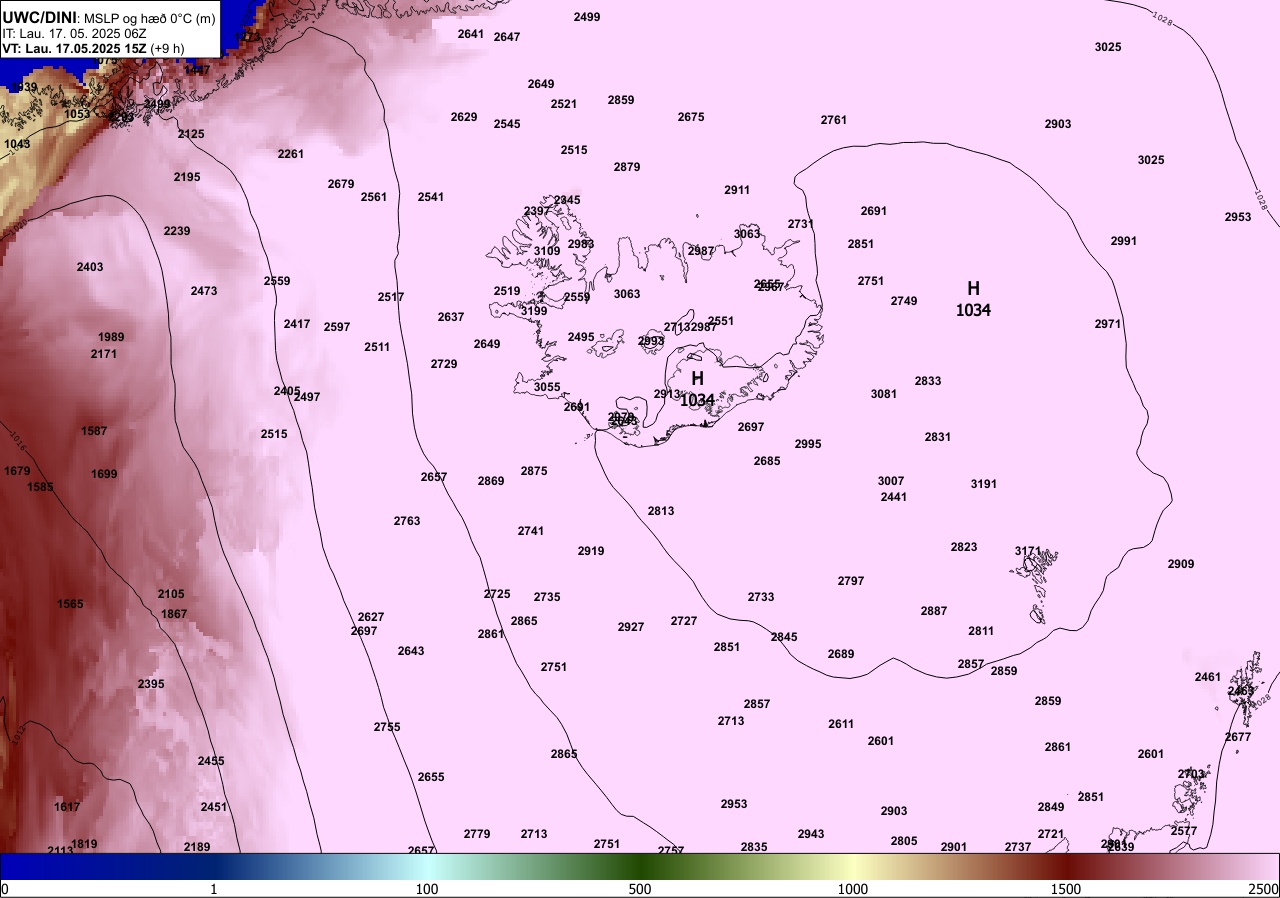This screenshot has width=1280, height=898.
Task: Click the freezing level value 2403
Action: (90, 267)
